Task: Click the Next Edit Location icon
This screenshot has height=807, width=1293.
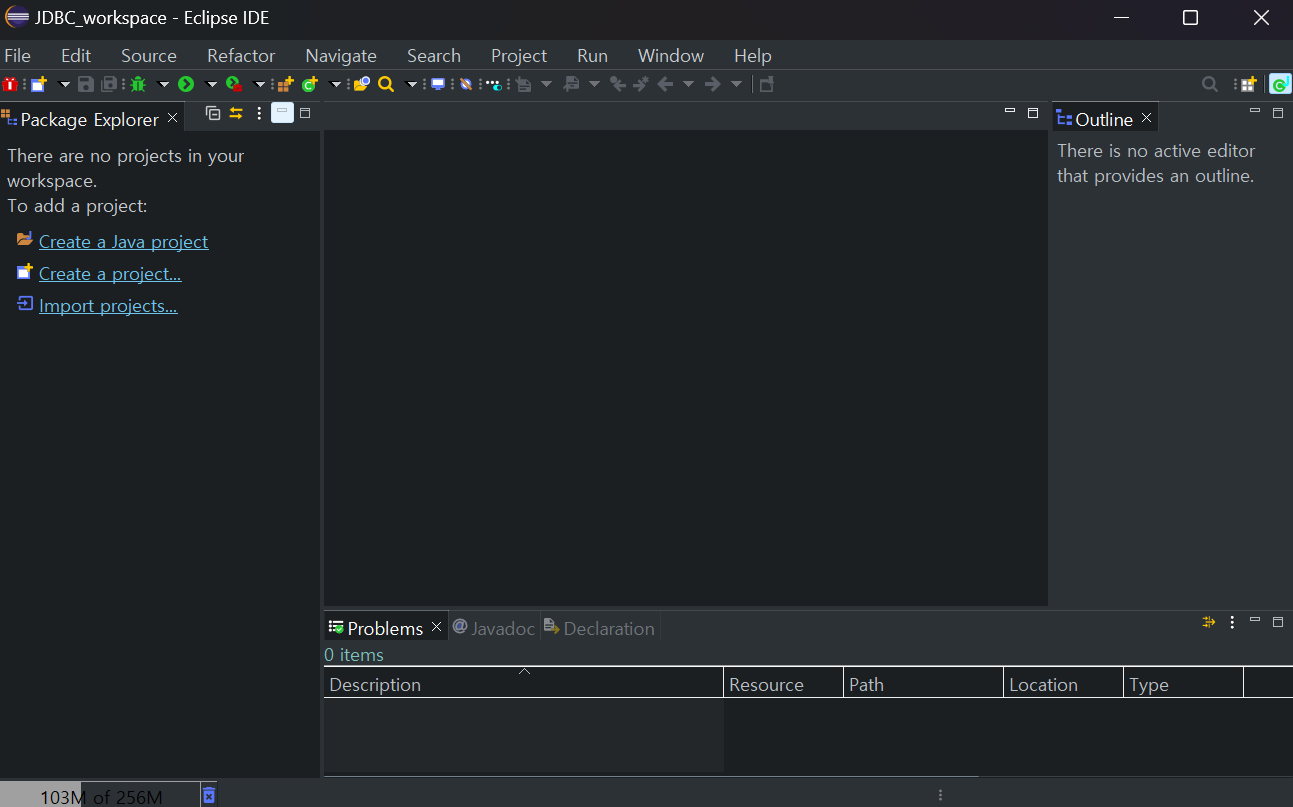Action: (641, 85)
